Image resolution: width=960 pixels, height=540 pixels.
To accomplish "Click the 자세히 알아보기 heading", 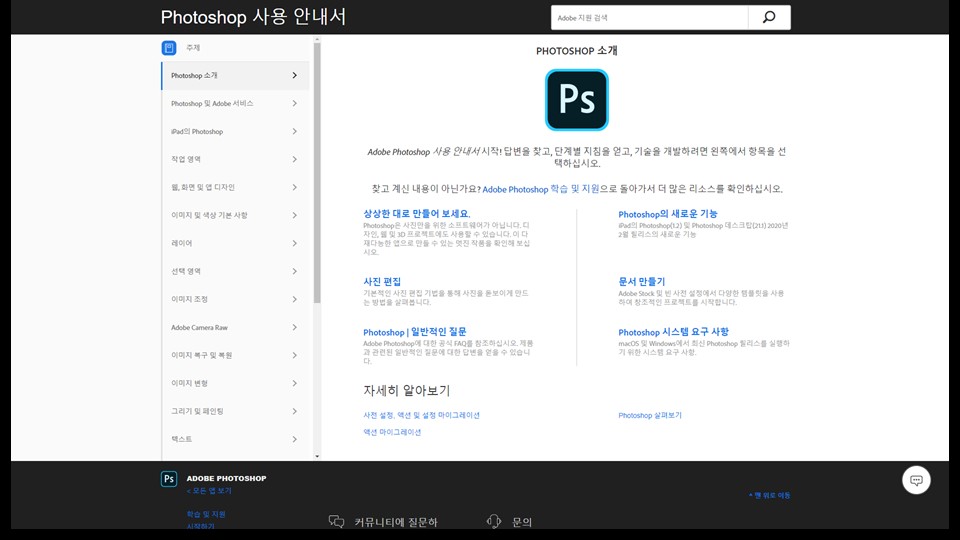I will point(407,390).
